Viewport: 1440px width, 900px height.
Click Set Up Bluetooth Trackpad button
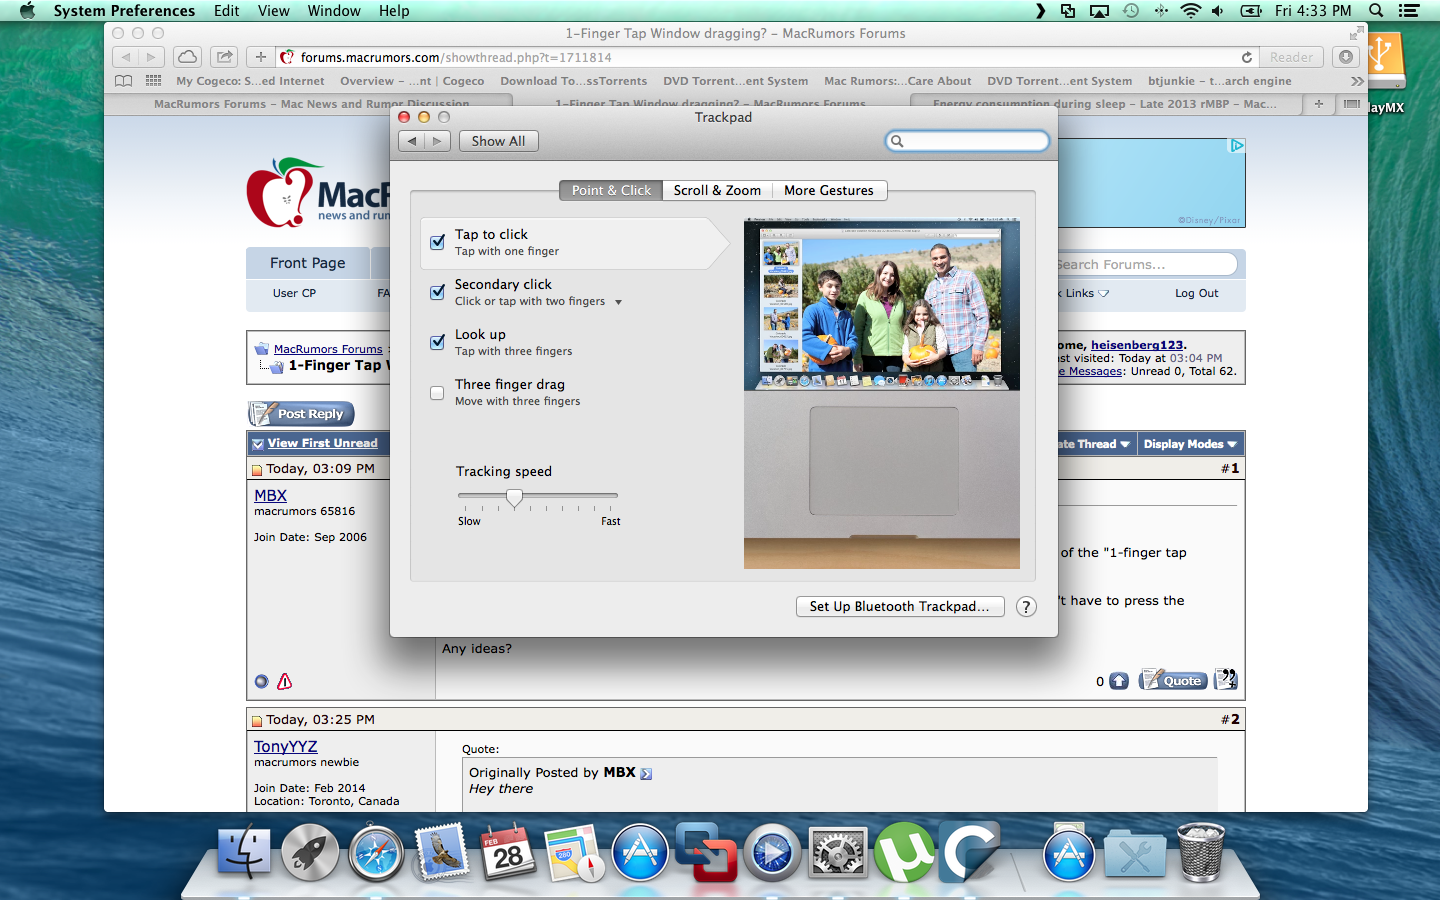900,606
